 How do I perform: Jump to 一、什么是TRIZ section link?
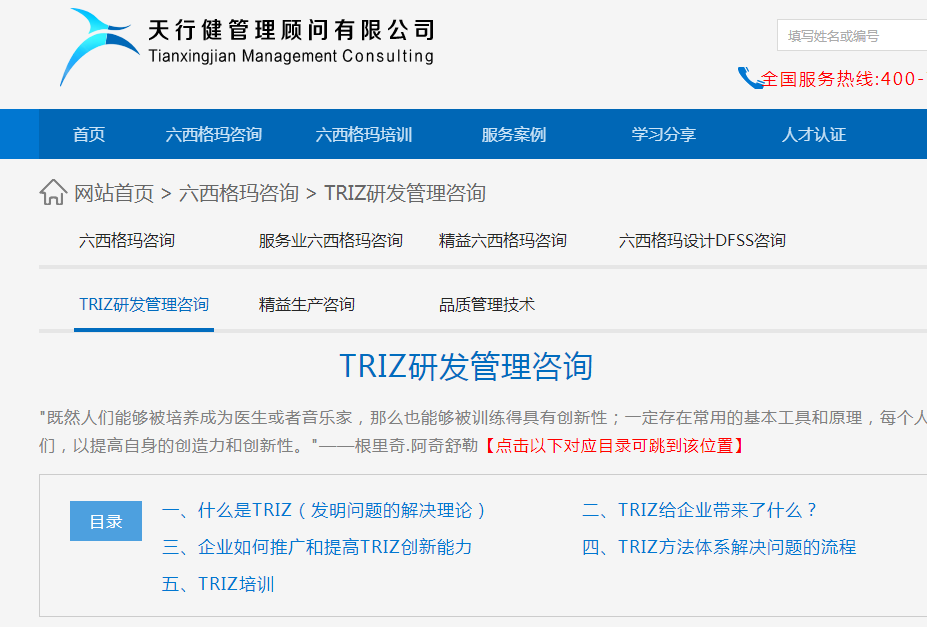coord(328,510)
